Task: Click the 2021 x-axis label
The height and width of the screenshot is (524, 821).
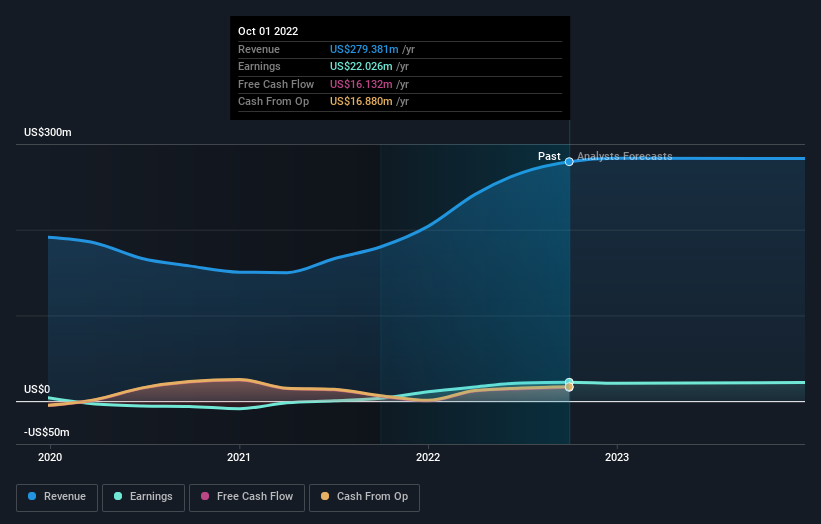Action: 239,457
